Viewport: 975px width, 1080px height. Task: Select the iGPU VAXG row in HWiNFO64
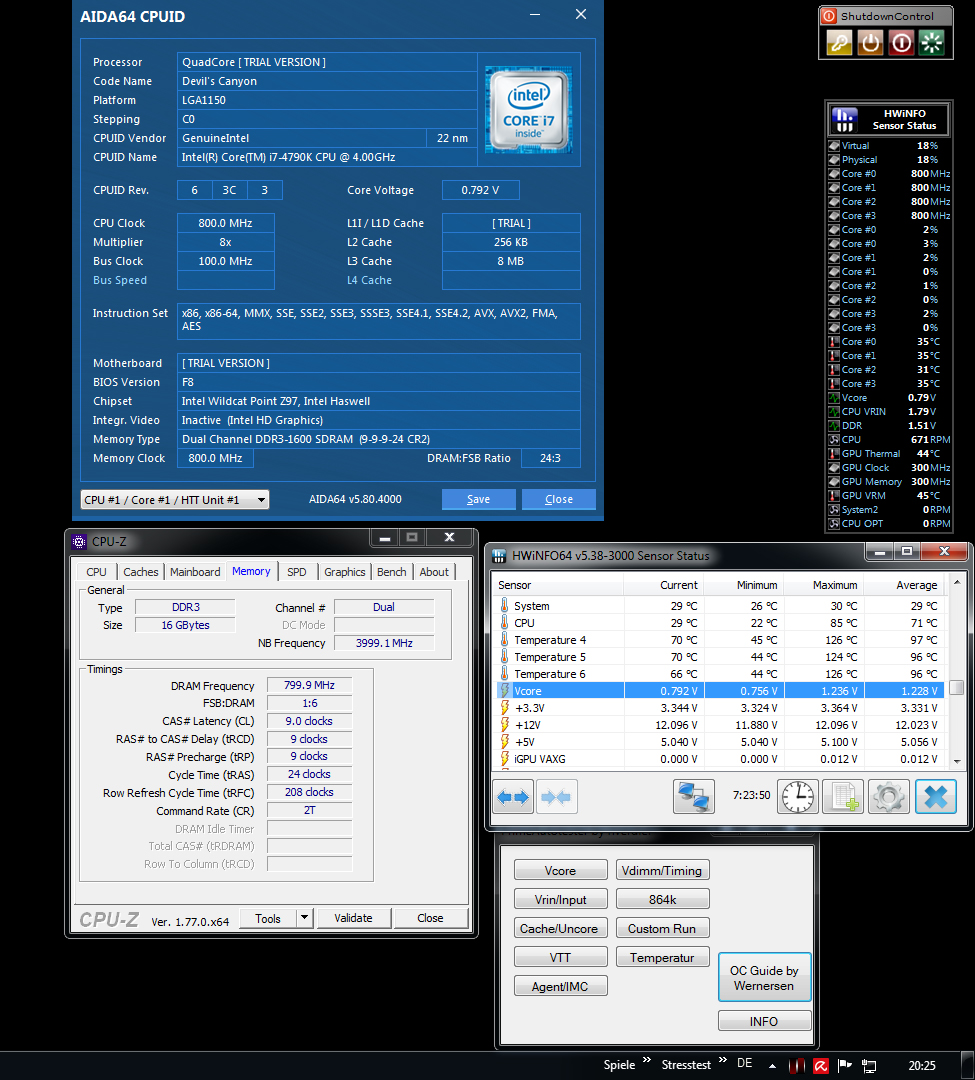pos(720,759)
